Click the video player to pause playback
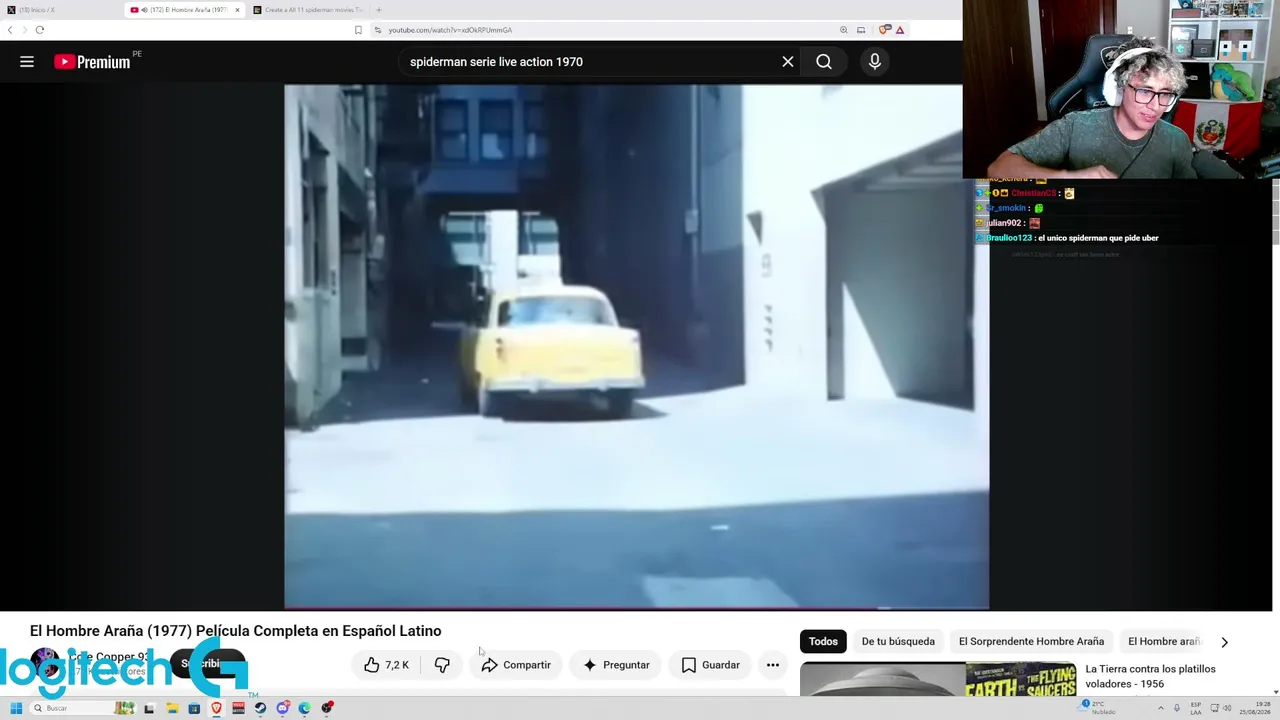 point(636,346)
